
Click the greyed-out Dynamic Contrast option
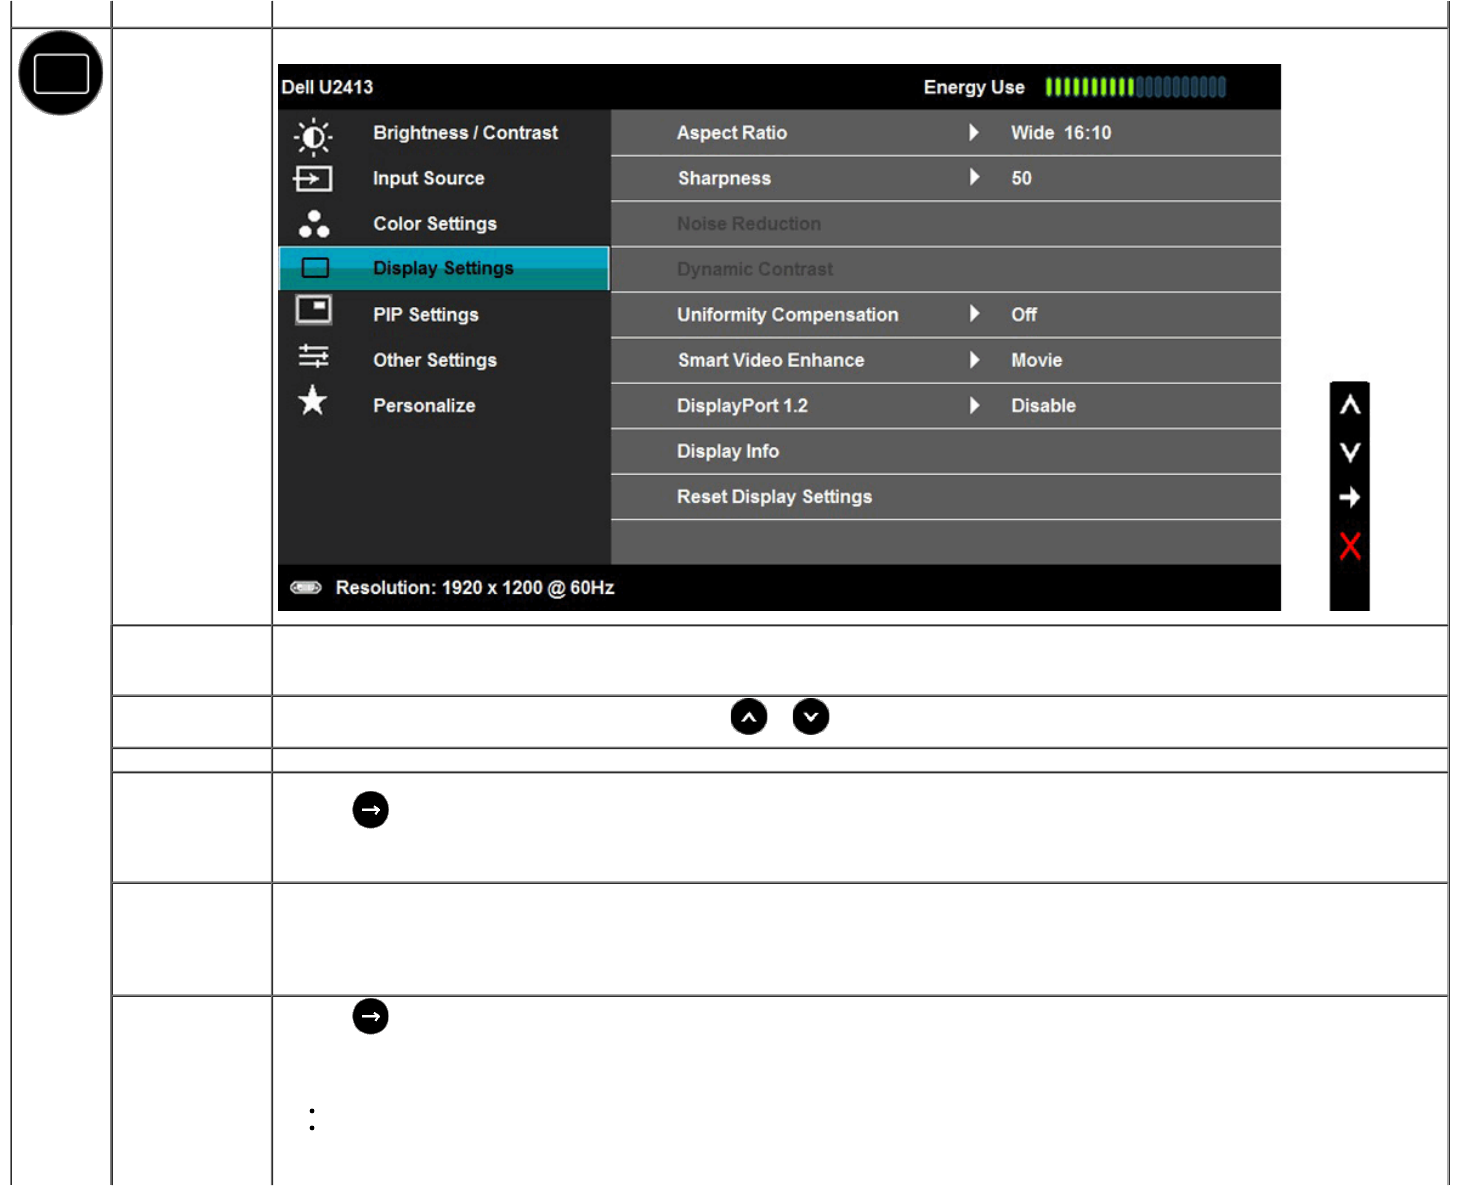(x=946, y=269)
